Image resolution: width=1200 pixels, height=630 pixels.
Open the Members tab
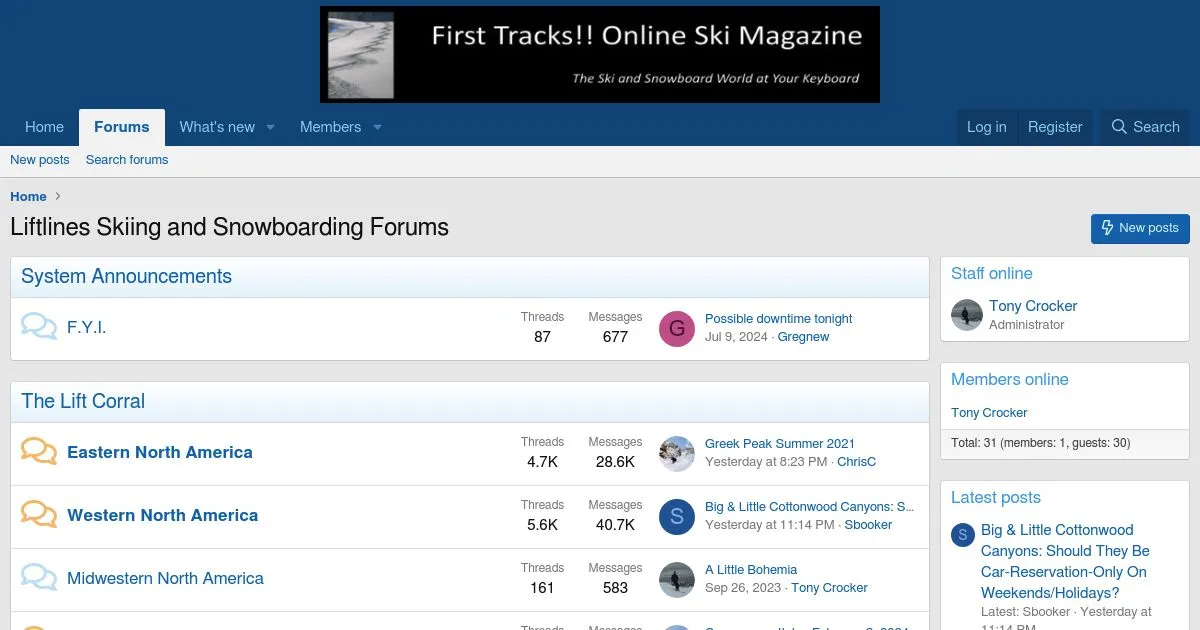(330, 127)
